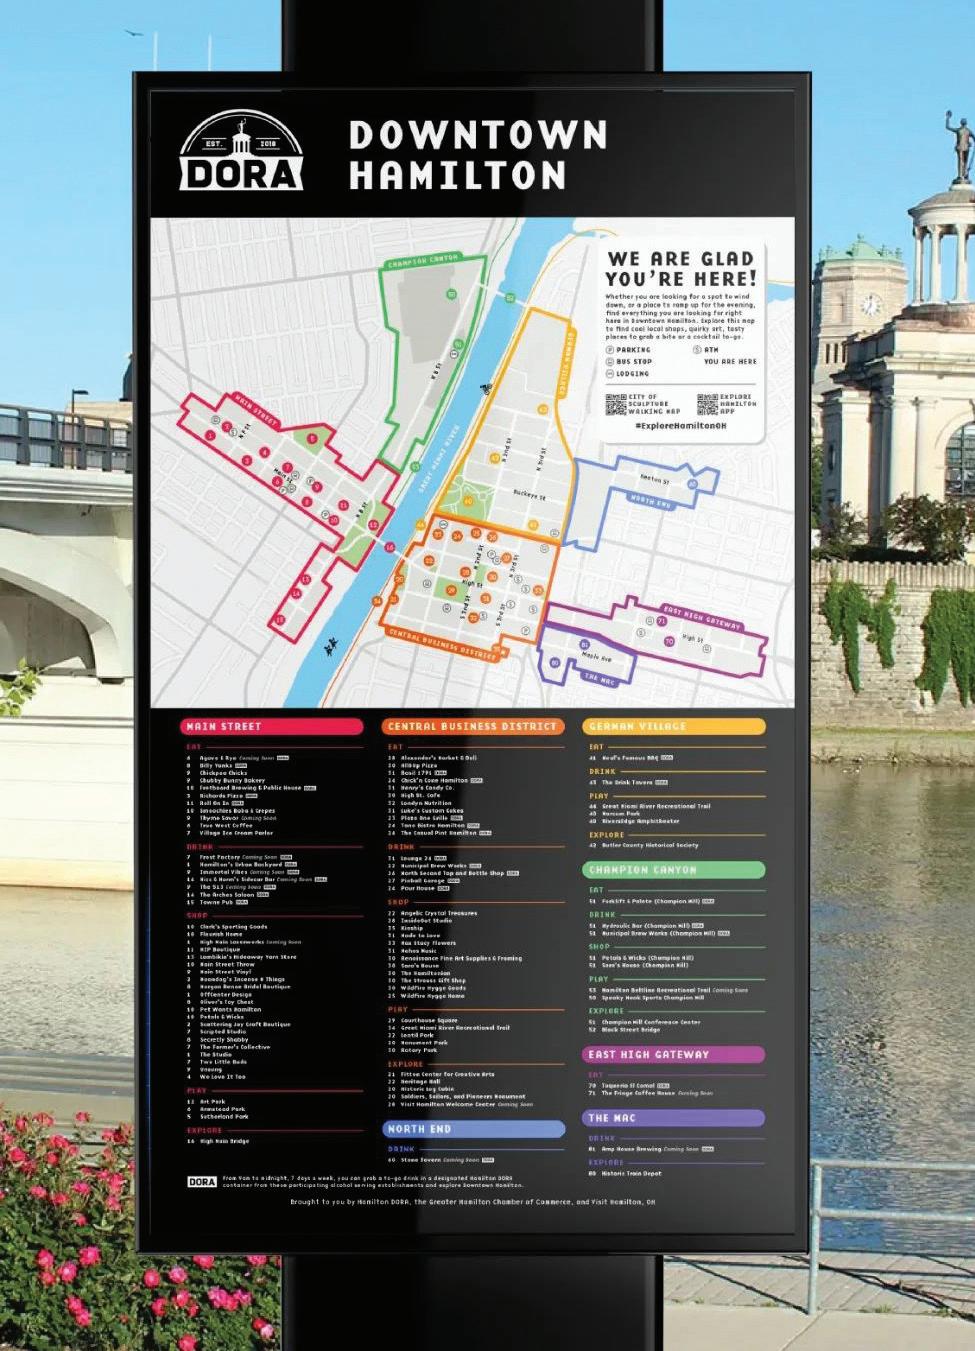
Task: Click the Central Business District map label
Action: [442, 643]
